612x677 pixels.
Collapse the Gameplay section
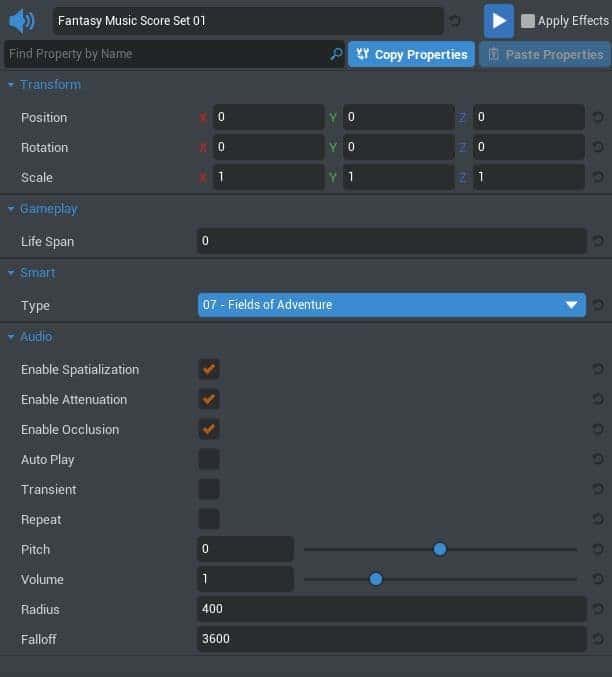11,209
